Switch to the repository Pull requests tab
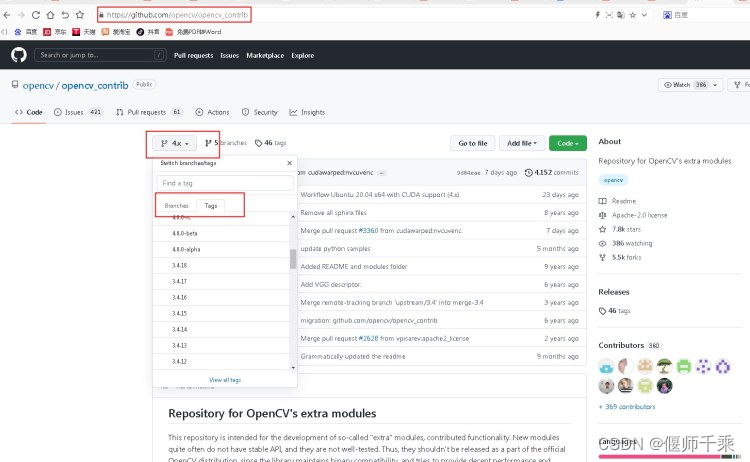 (x=149, y=112)
